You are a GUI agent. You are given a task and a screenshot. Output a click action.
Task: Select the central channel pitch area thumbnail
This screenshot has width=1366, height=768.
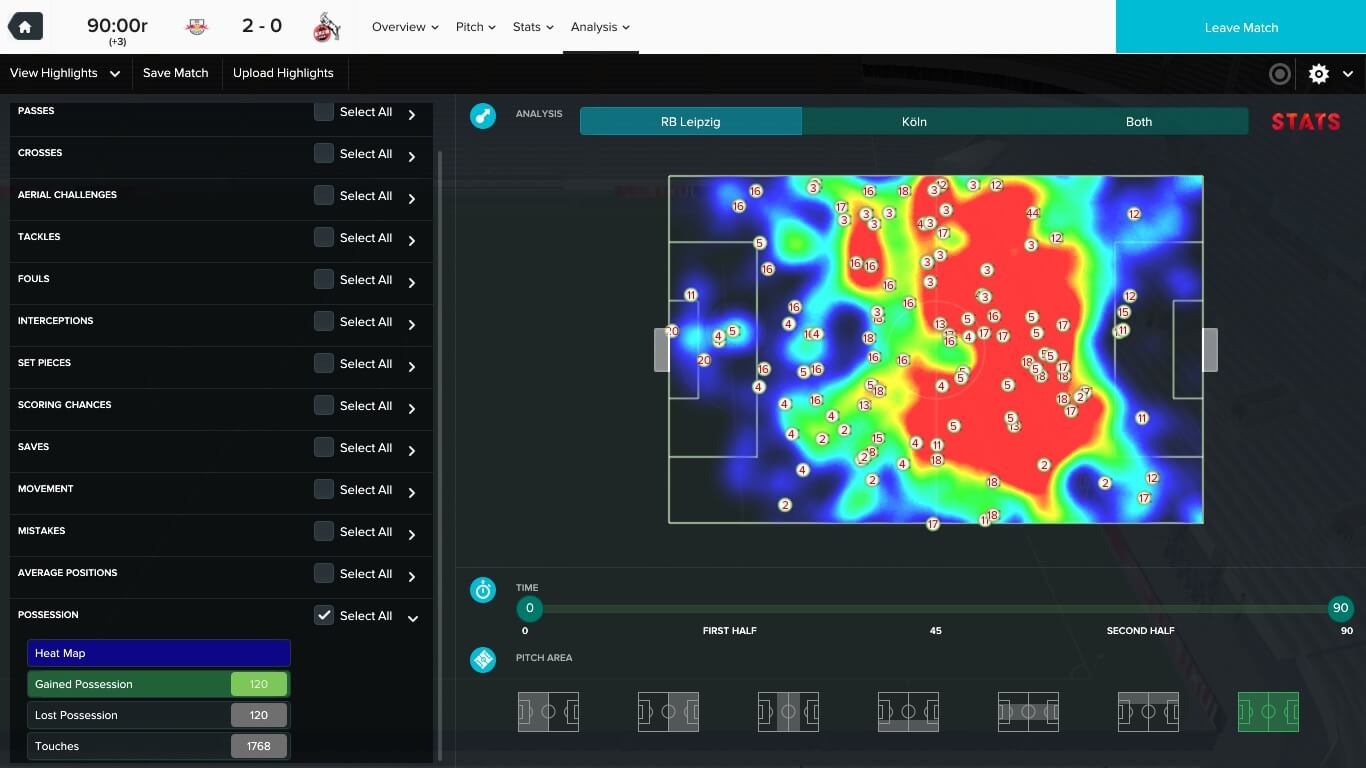(1028, 712)
